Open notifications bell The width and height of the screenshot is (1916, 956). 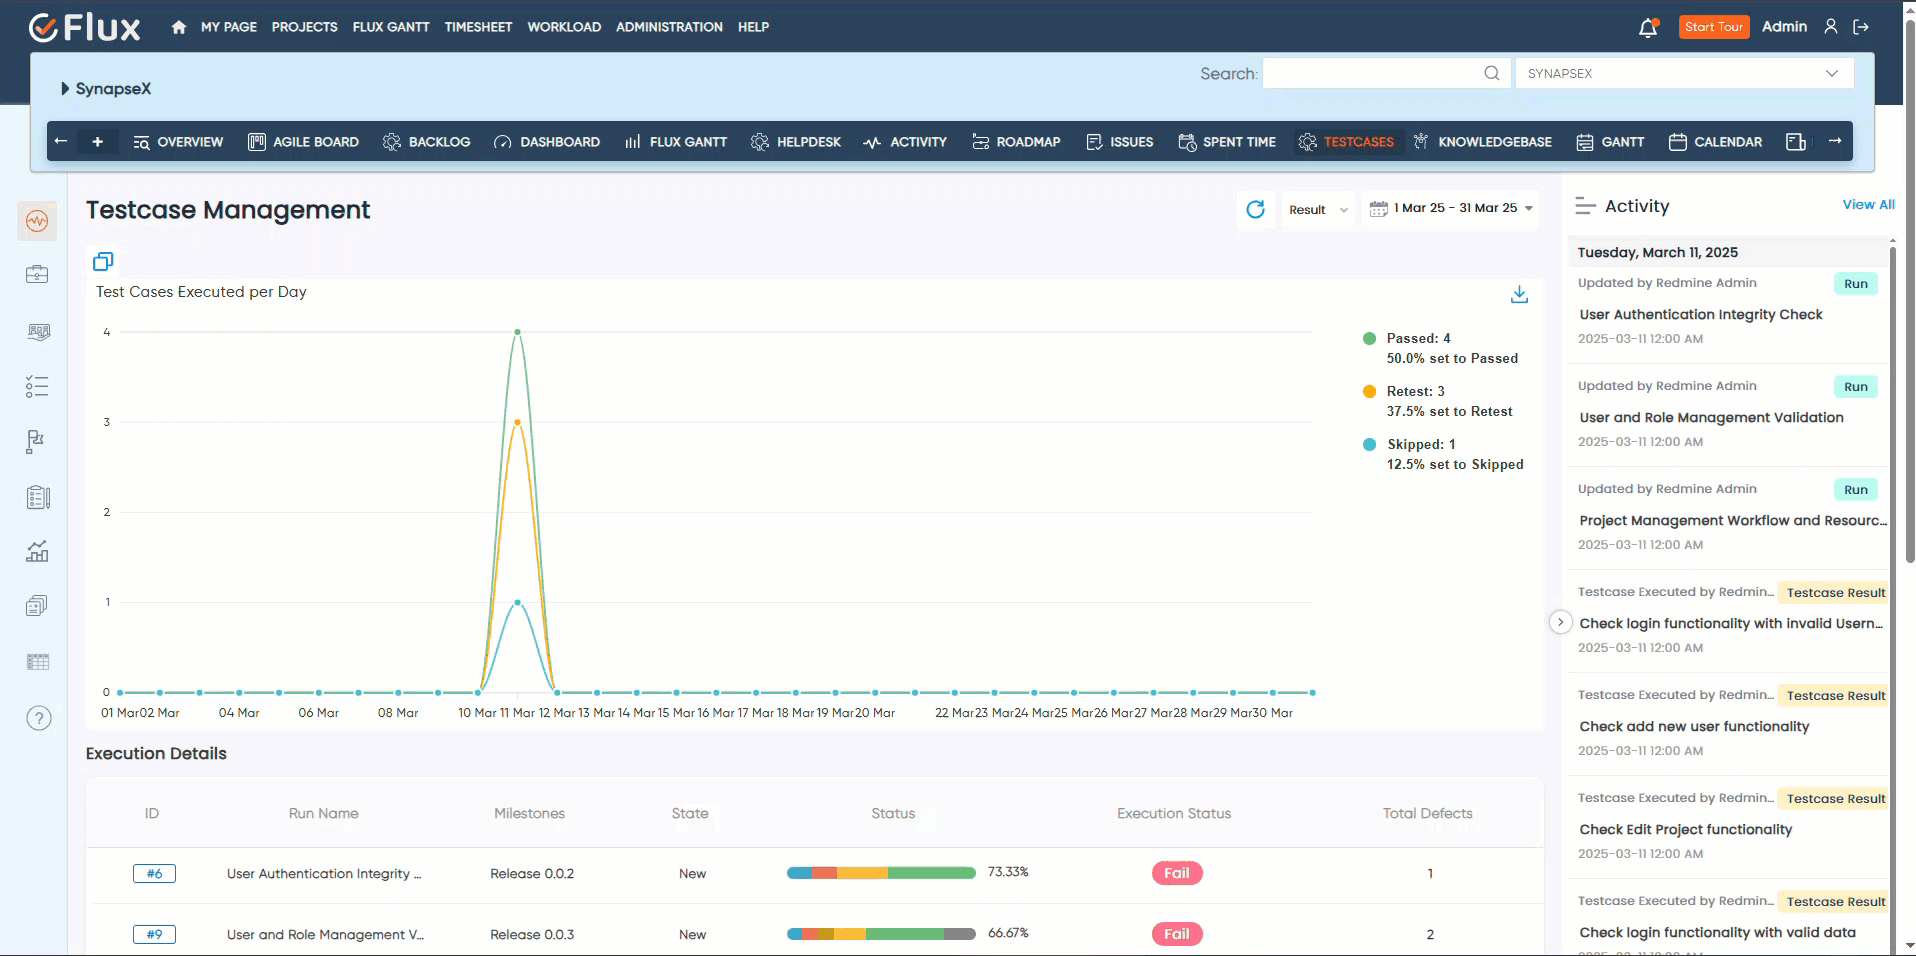pos(1648,28)
